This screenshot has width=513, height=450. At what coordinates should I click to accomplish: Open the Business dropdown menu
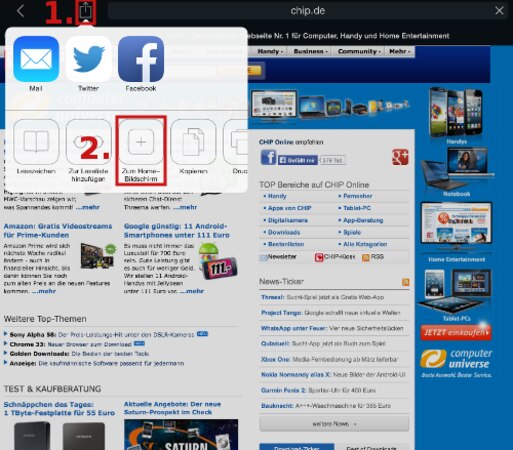311,51
